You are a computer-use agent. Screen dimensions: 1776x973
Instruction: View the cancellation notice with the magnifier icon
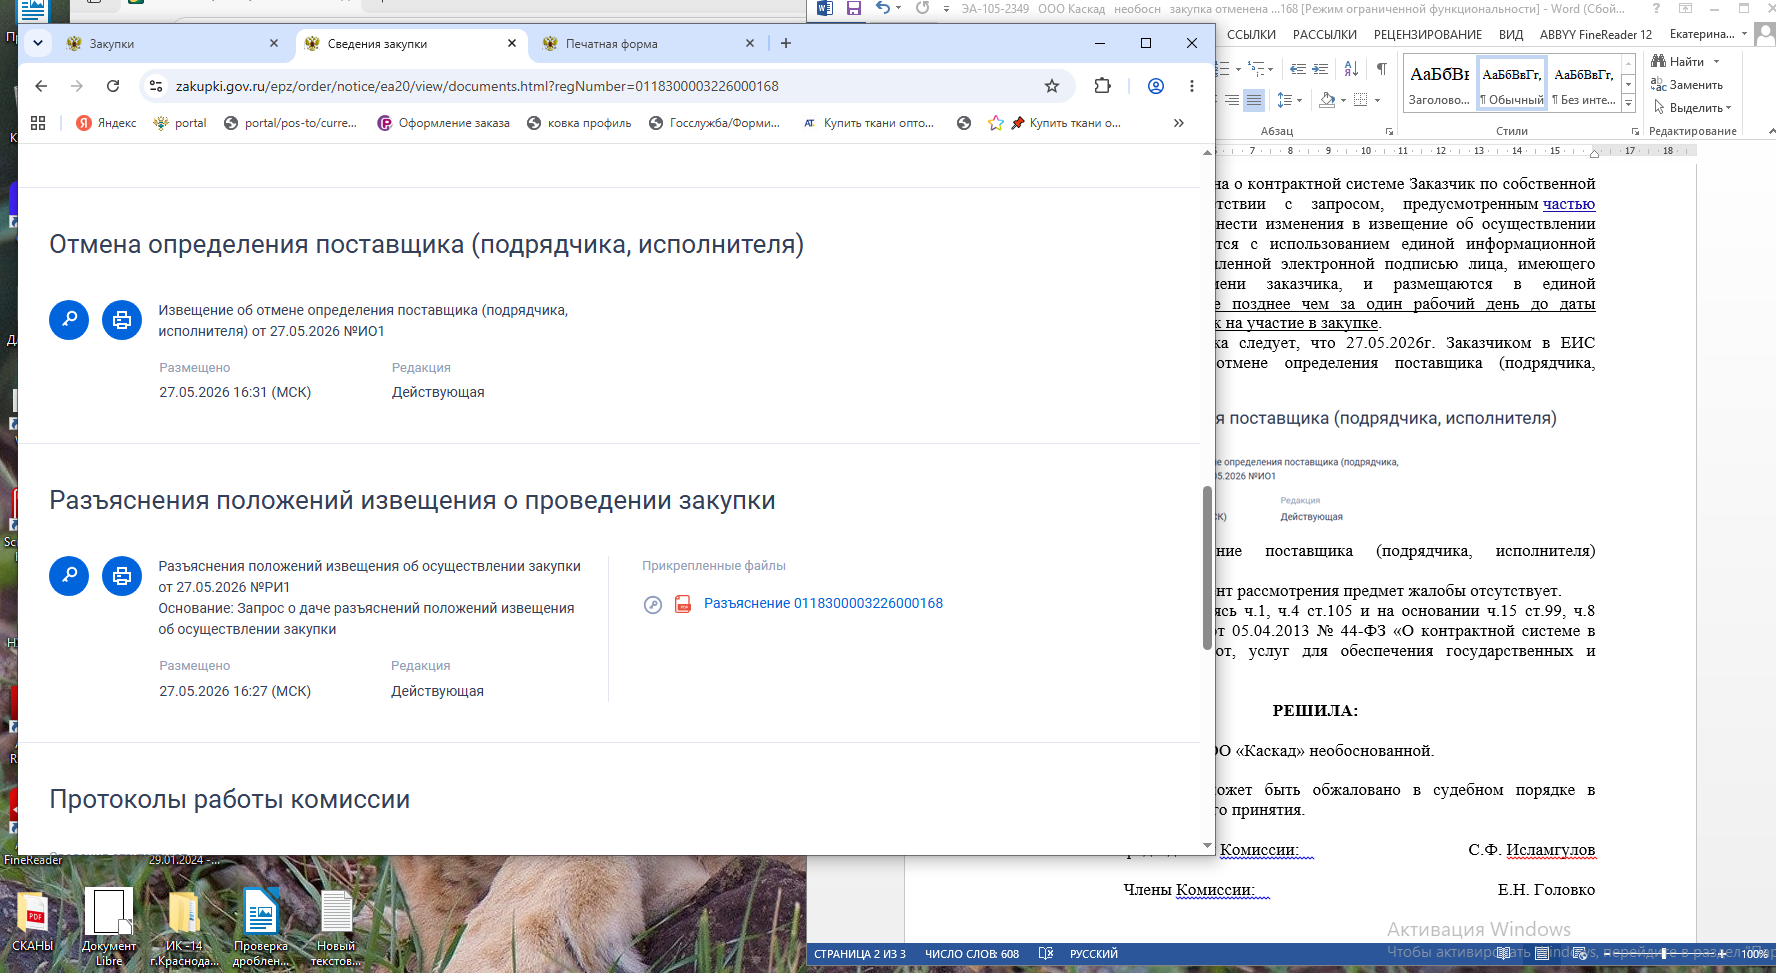click(x=69, y=320)
